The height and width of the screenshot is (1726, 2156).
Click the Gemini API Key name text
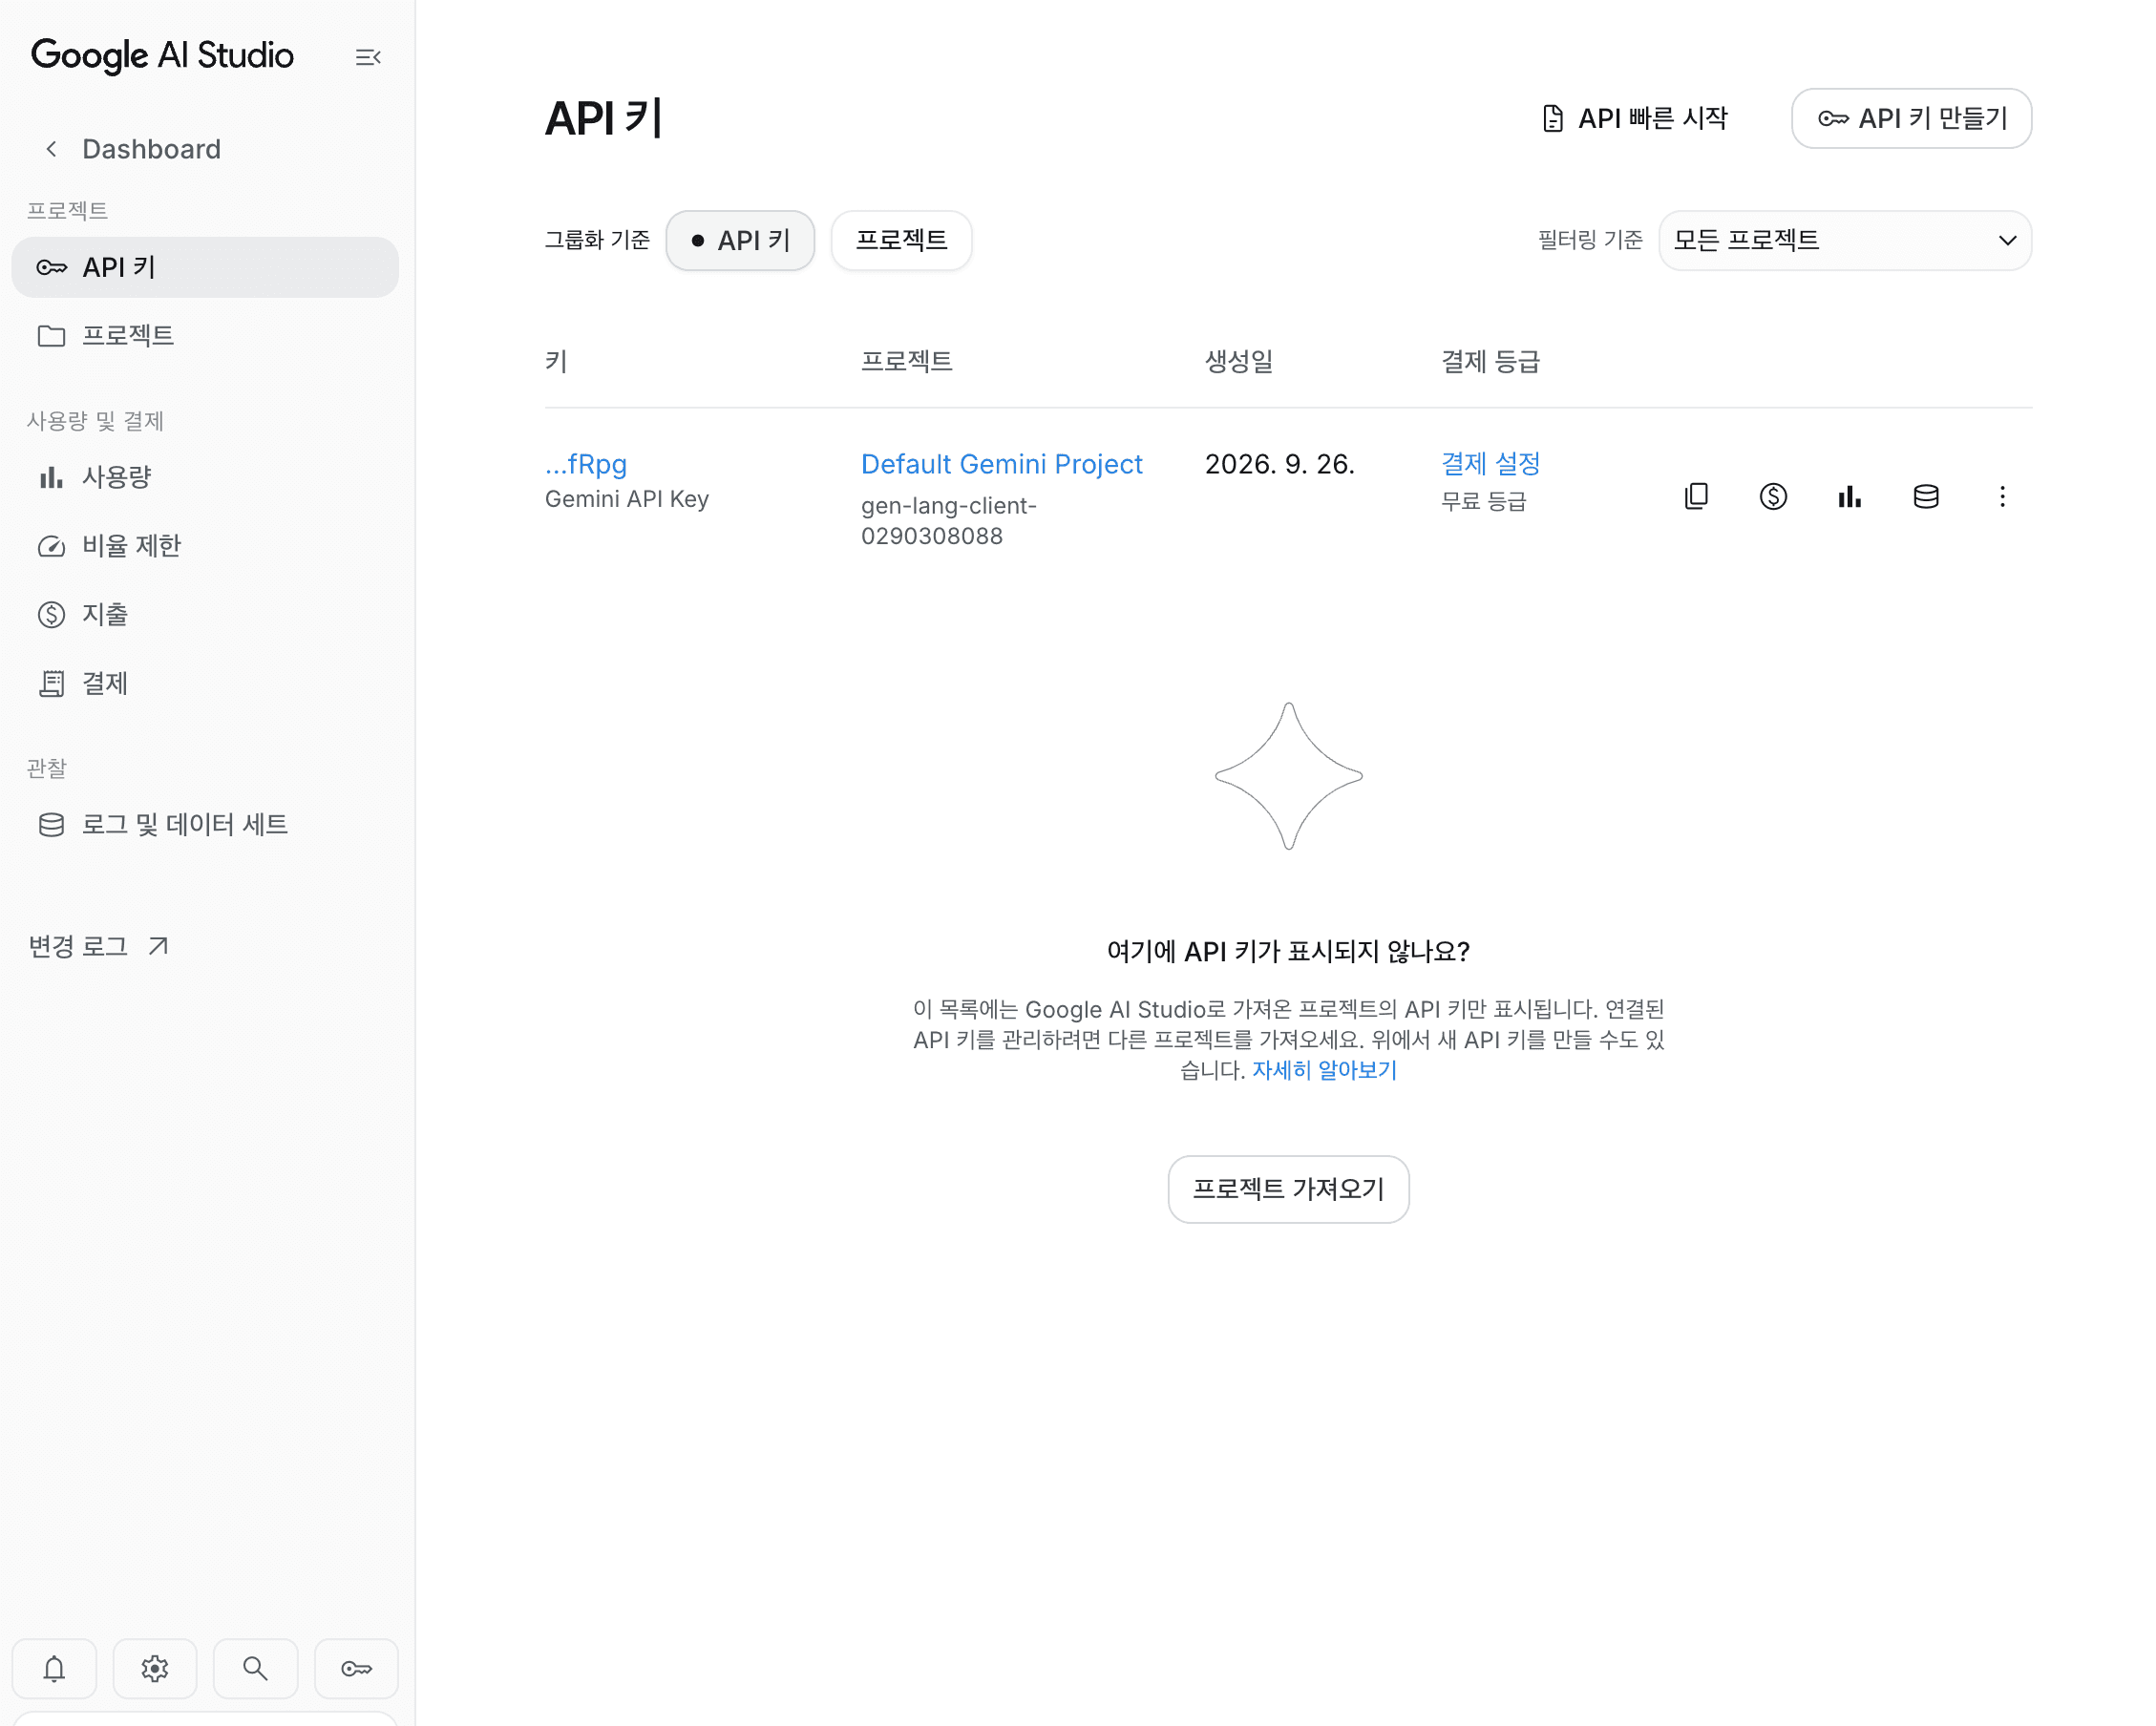click(627, 499)
